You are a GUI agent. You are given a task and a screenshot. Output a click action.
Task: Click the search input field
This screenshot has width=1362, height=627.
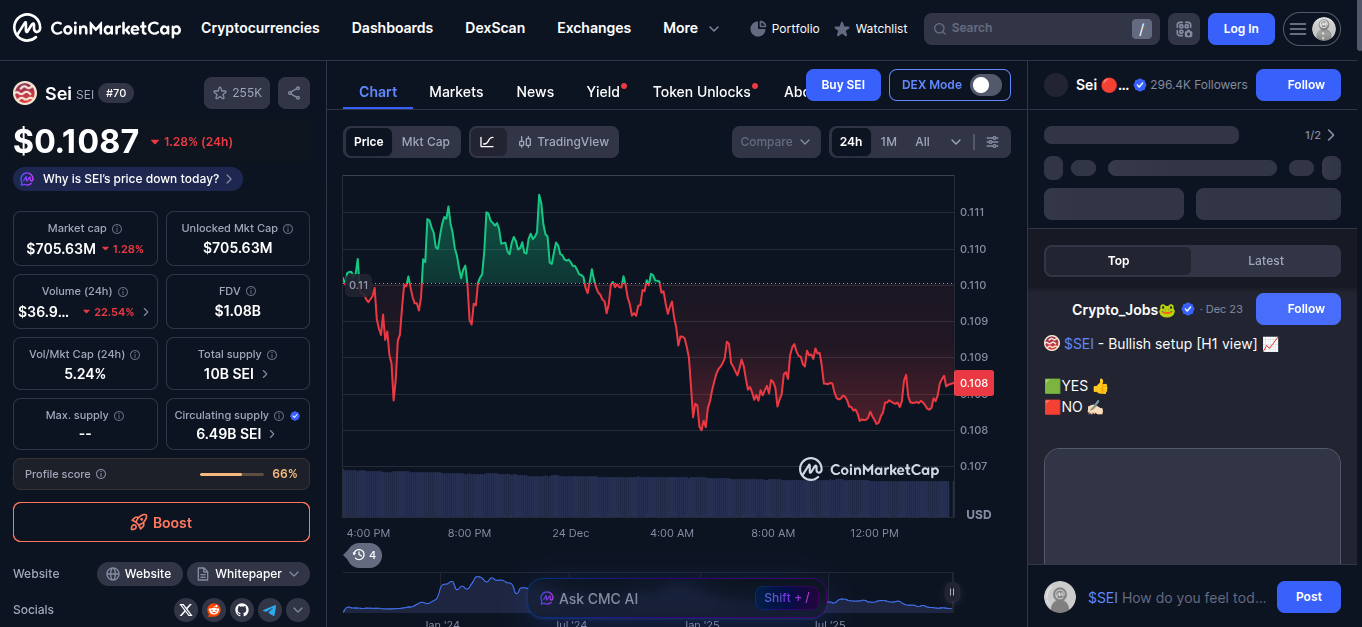pyautogui.click(x=1030, y=28)
